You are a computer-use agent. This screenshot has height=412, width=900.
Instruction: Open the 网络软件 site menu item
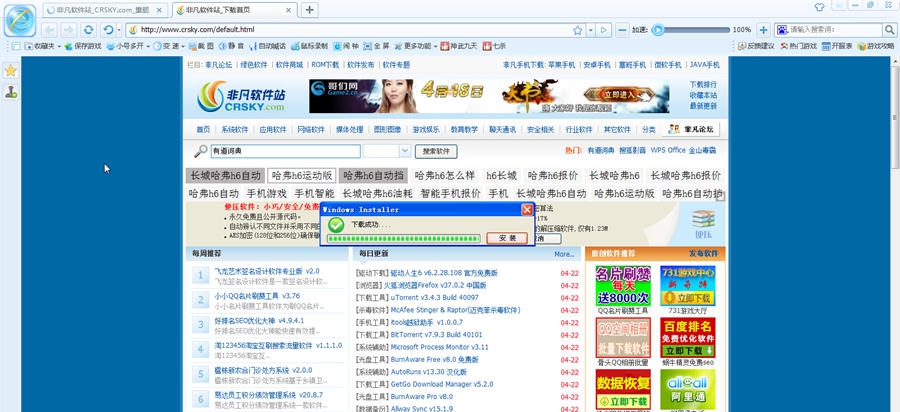311,130
